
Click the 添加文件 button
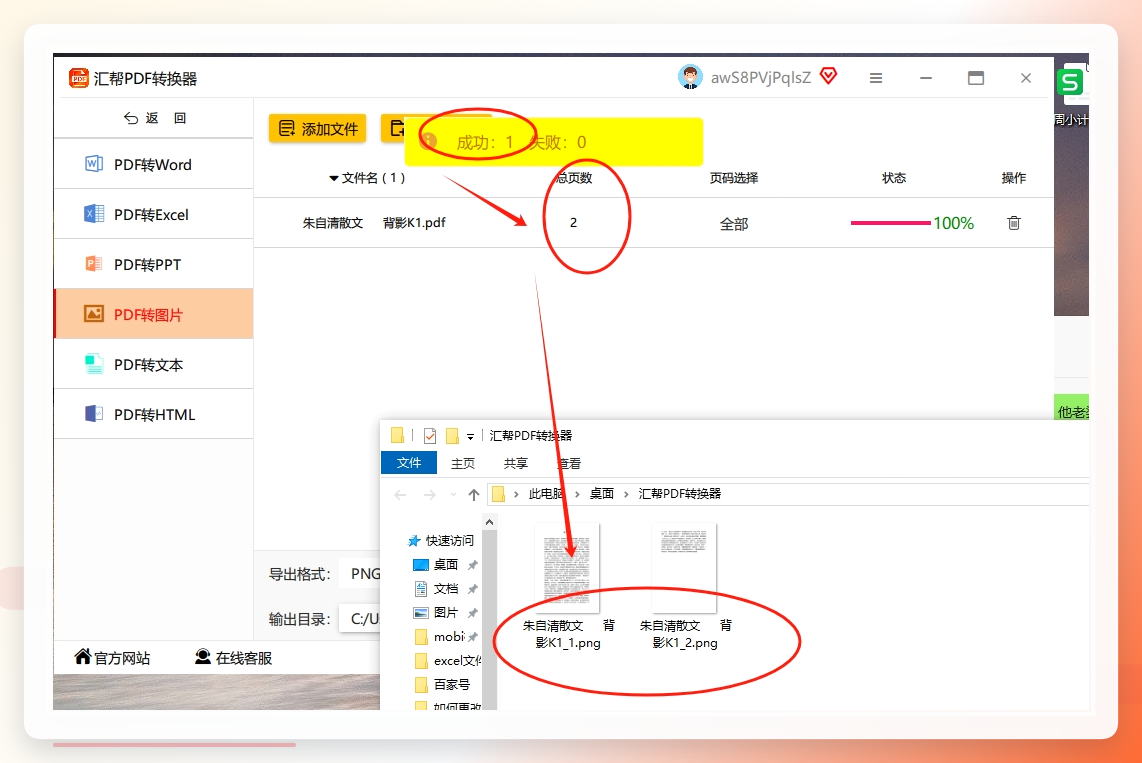tap(318, 129)
